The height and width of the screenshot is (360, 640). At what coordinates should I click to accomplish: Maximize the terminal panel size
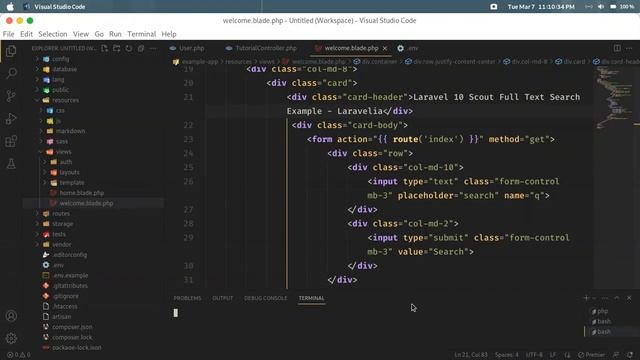click(617, 298)
